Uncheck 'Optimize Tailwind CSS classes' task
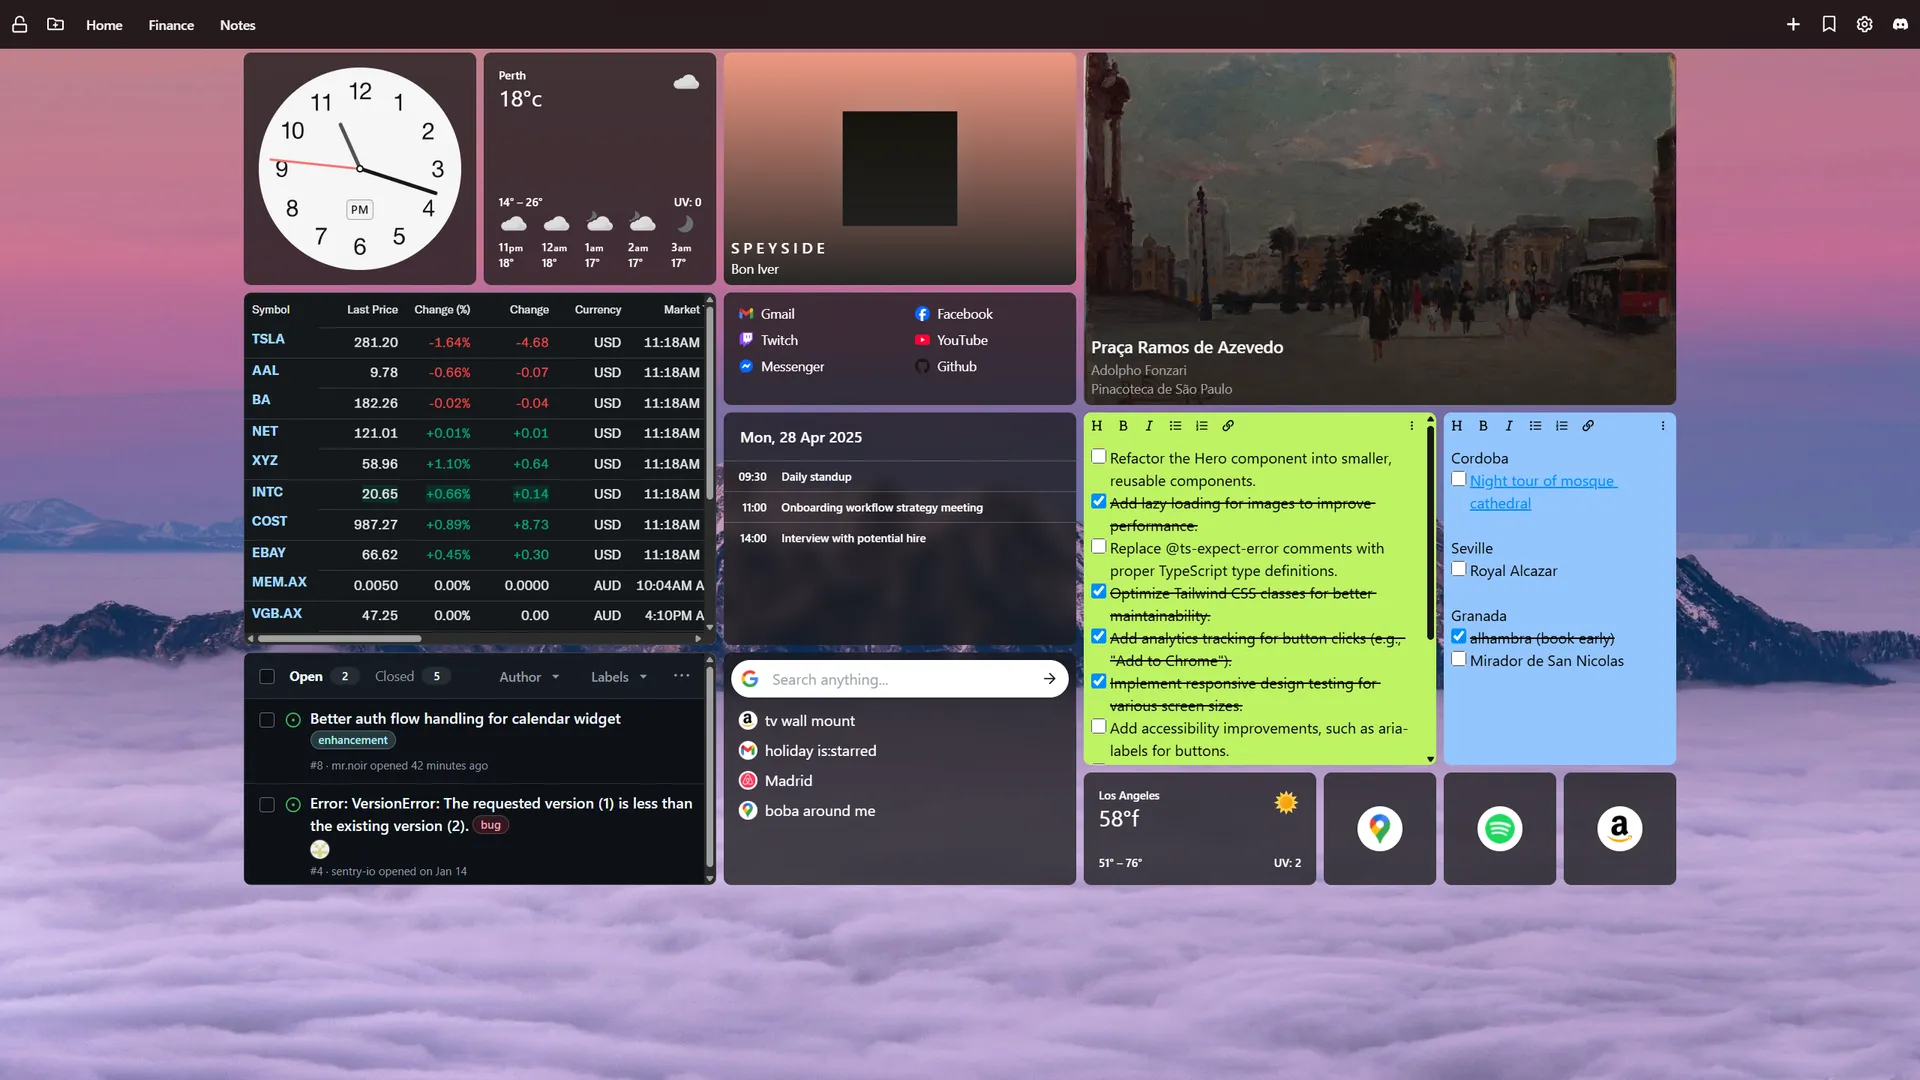The image size is (1920, 1080). coord(1099,592)
